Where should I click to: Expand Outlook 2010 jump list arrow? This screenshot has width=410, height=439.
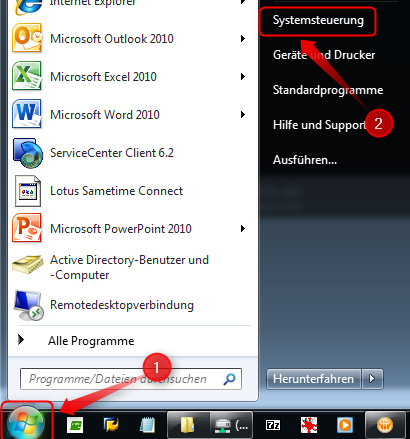coord(243,39)
